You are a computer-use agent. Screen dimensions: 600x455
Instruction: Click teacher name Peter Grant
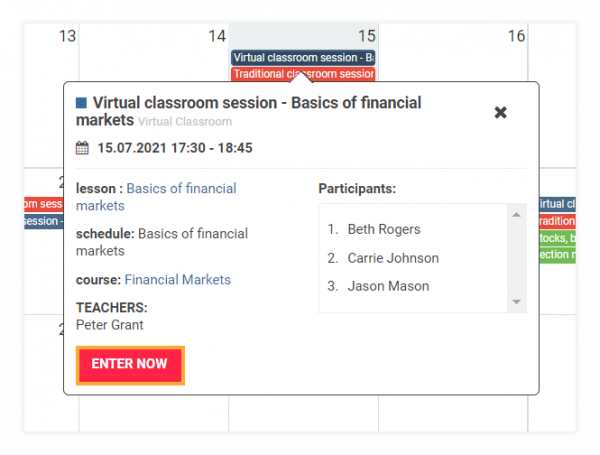[109, 325]
